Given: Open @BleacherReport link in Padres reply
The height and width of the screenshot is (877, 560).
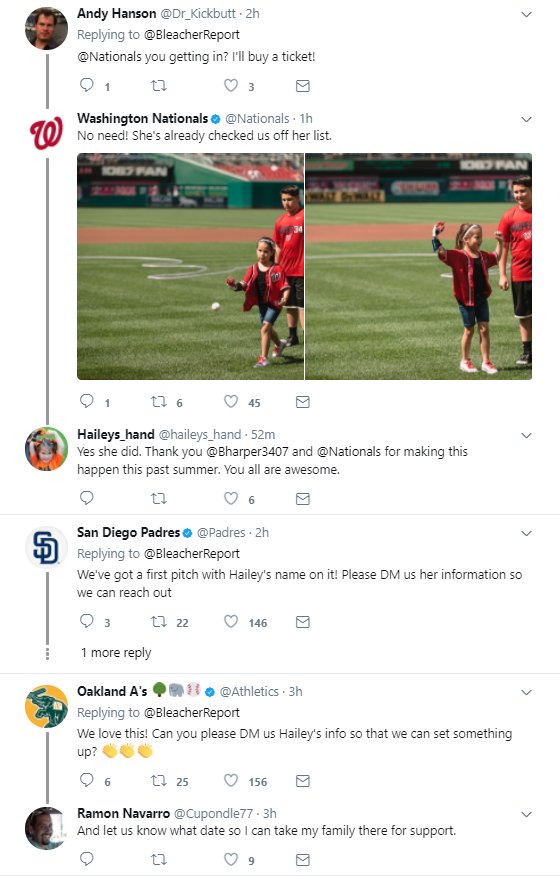Looking at the screenshot, I should (192, 553).
